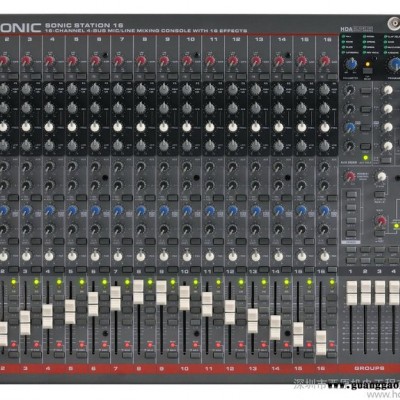Click channel 10's bottom gray EQ knob

(x=187, y=145)
